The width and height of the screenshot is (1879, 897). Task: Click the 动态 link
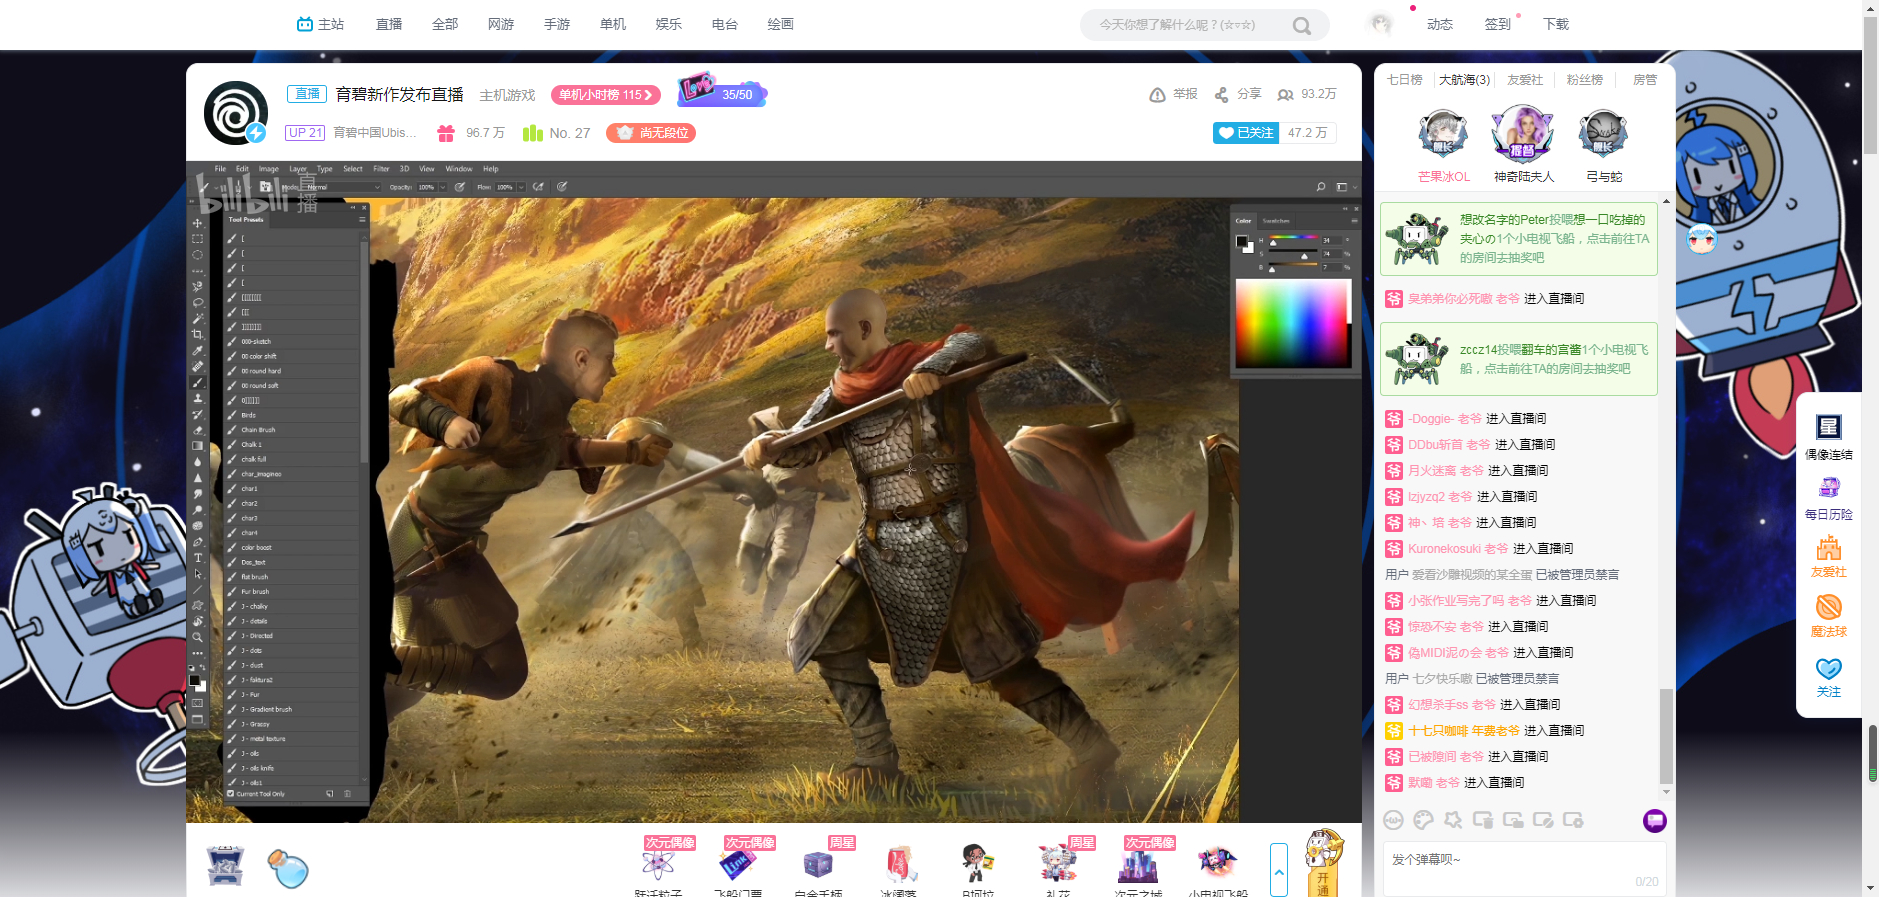[x=1440, y=24]
